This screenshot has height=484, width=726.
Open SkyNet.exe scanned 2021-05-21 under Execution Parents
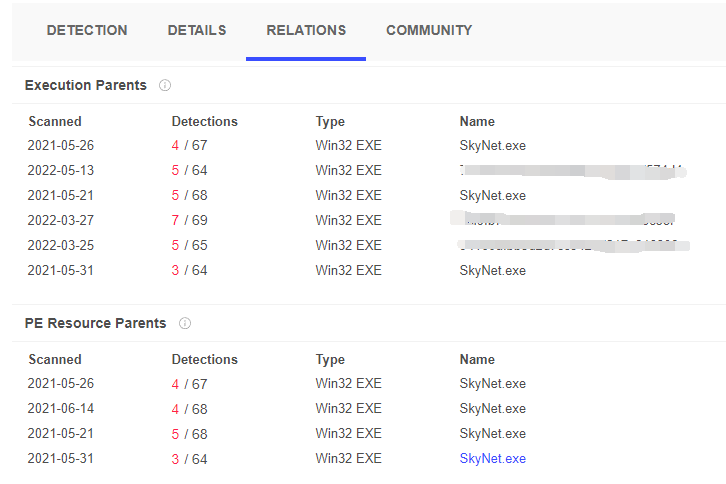pyautogui.click(x=492, y=196)
